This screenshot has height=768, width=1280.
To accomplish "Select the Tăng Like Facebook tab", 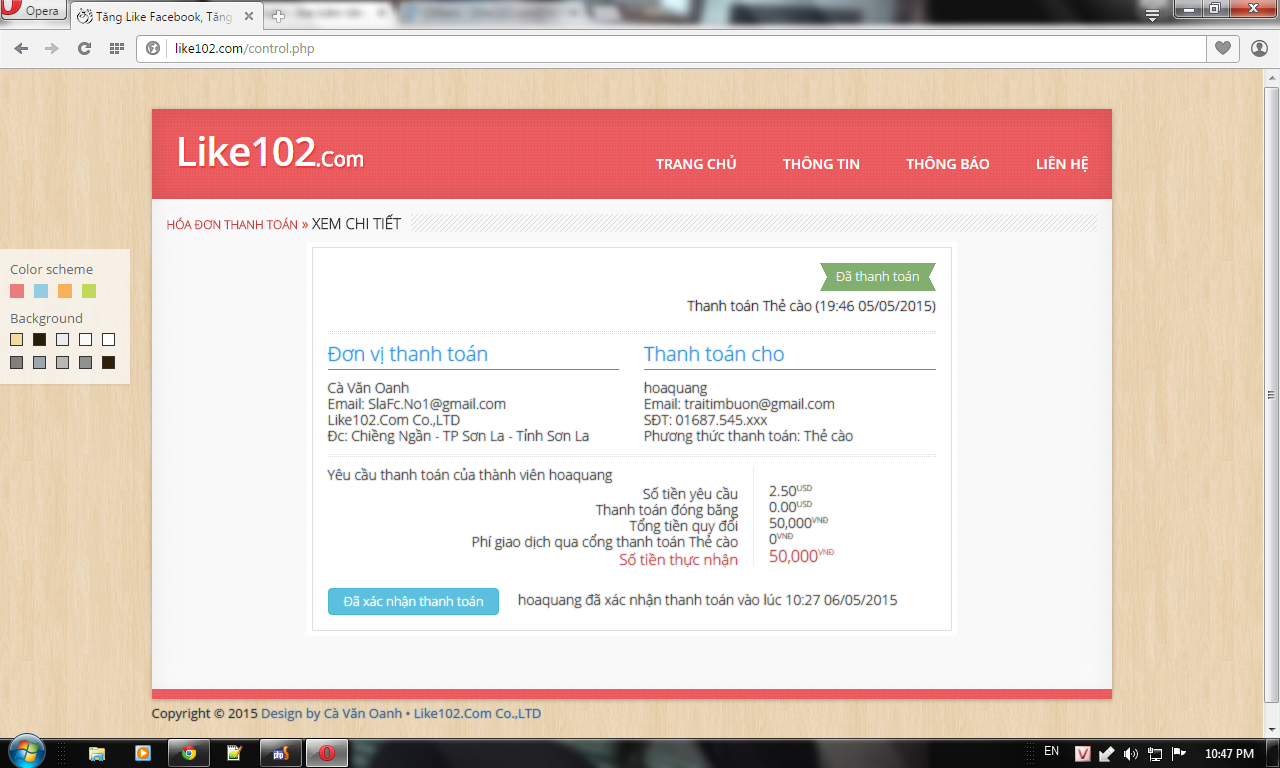I will click(x=165, y=16).
